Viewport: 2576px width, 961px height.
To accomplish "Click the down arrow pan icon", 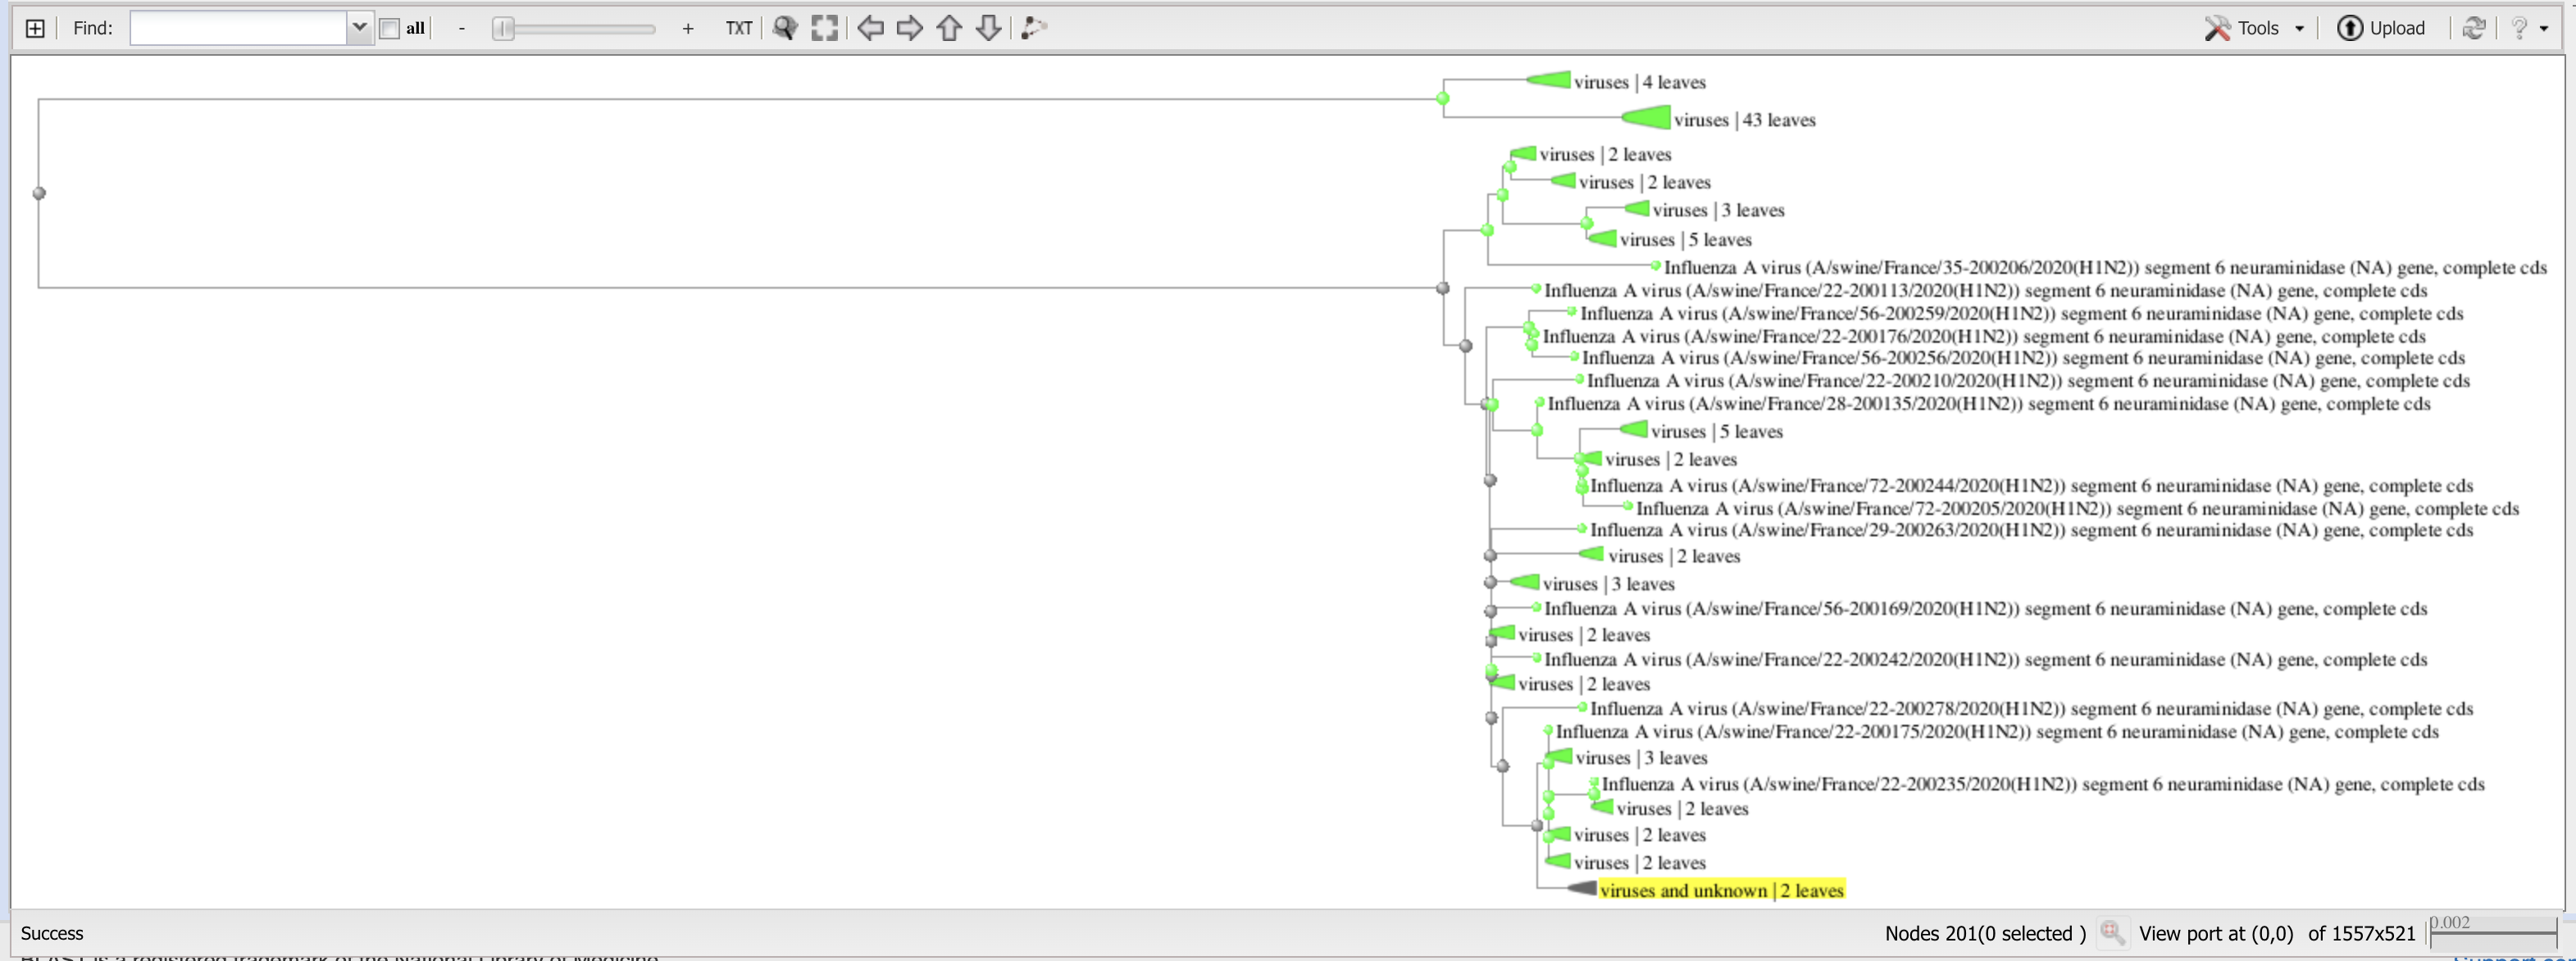I will pos(988,28).
